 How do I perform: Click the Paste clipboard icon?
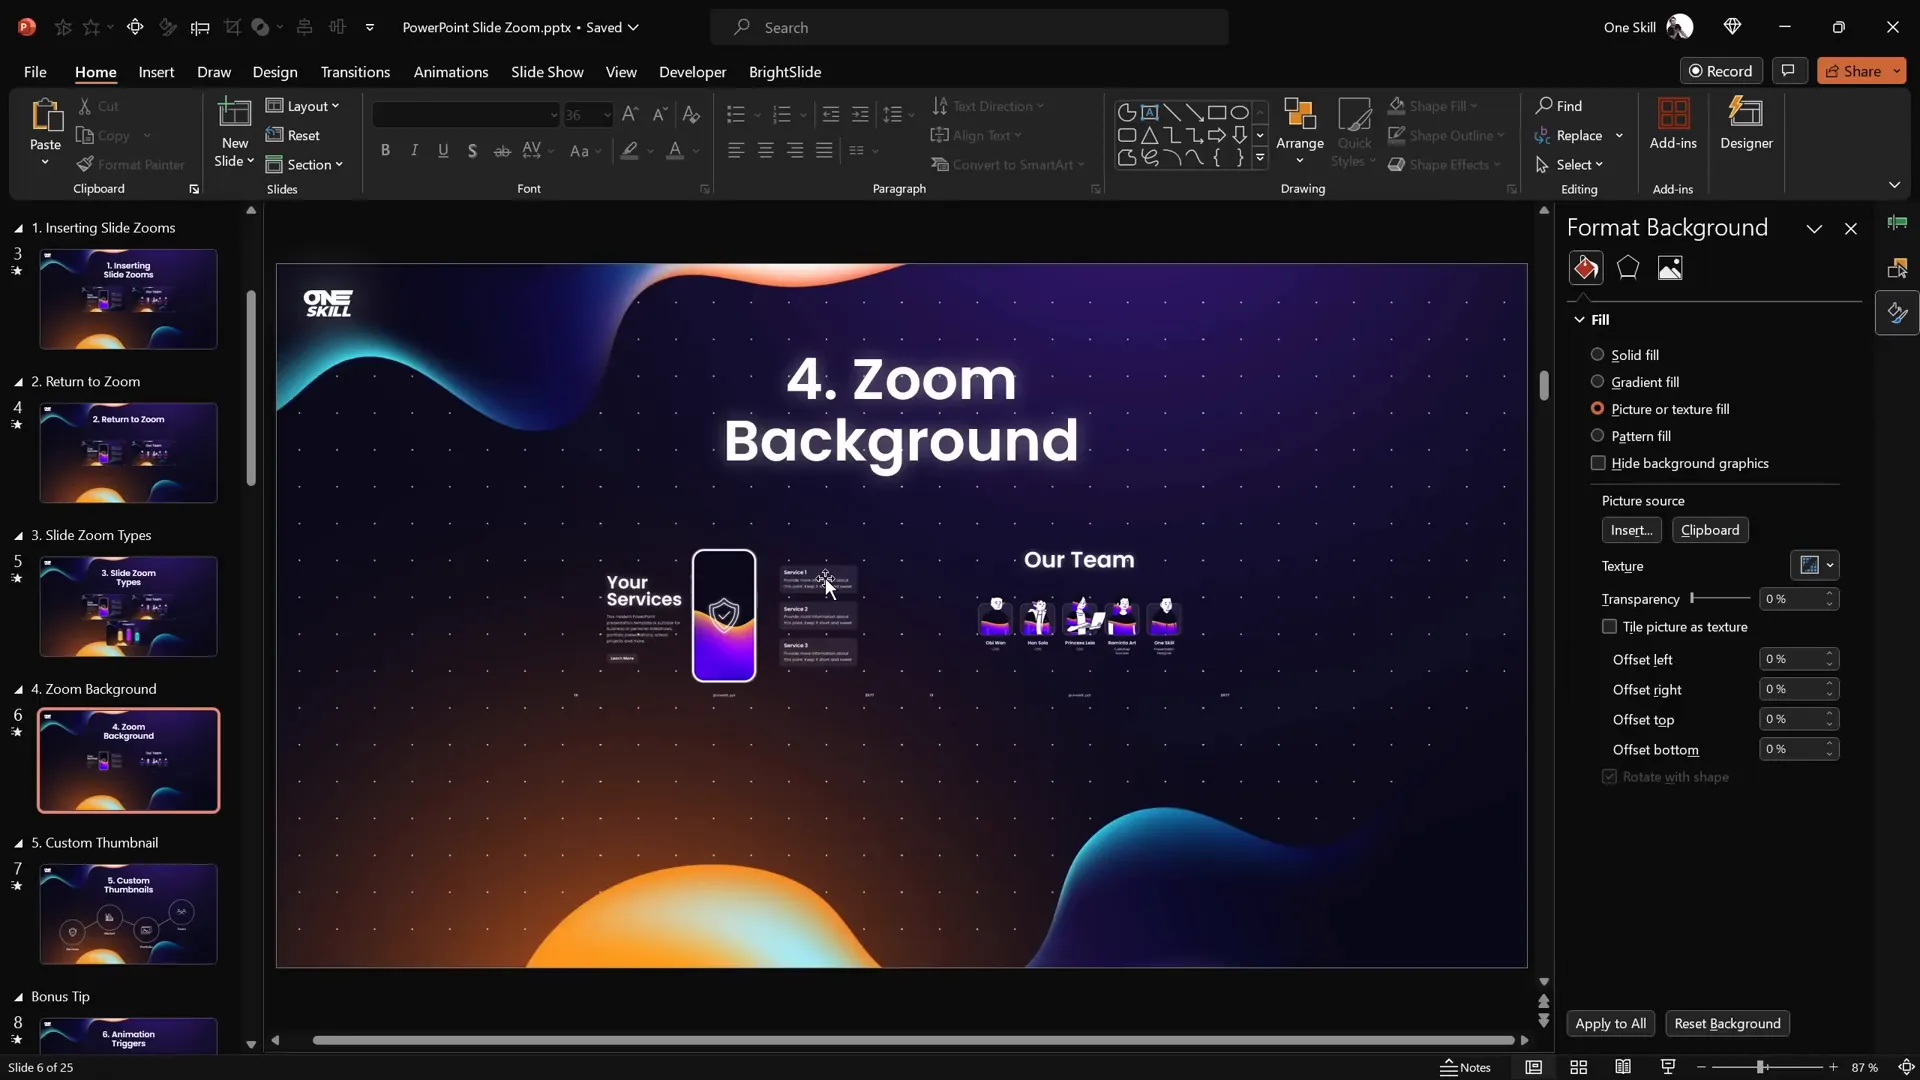[45, 115]
